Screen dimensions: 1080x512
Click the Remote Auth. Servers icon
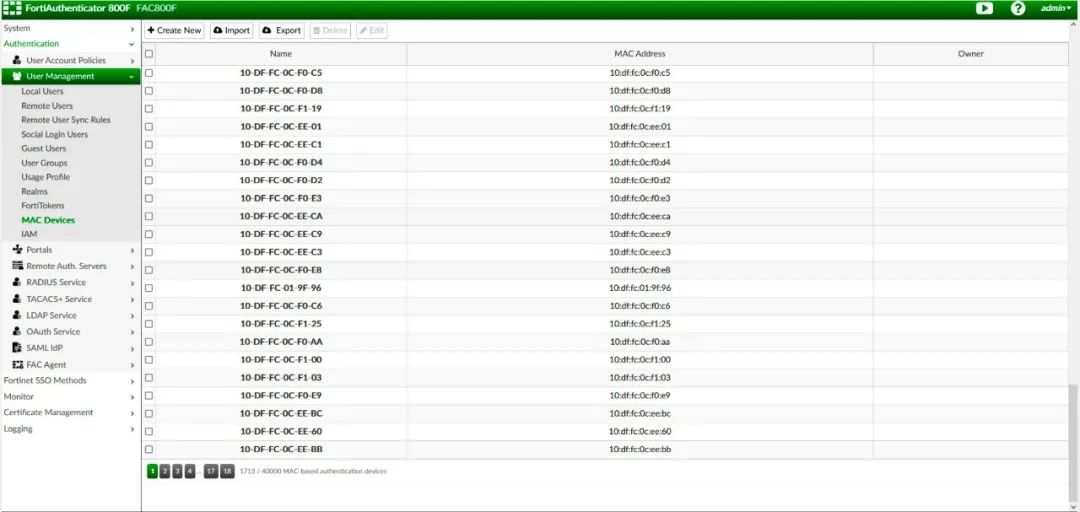17,266
